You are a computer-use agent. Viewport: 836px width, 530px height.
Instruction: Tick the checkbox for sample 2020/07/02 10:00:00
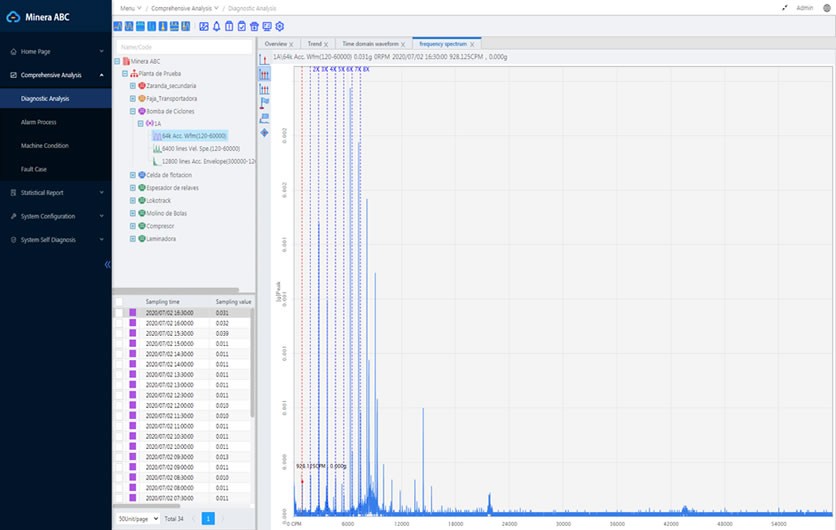point(119,446)
